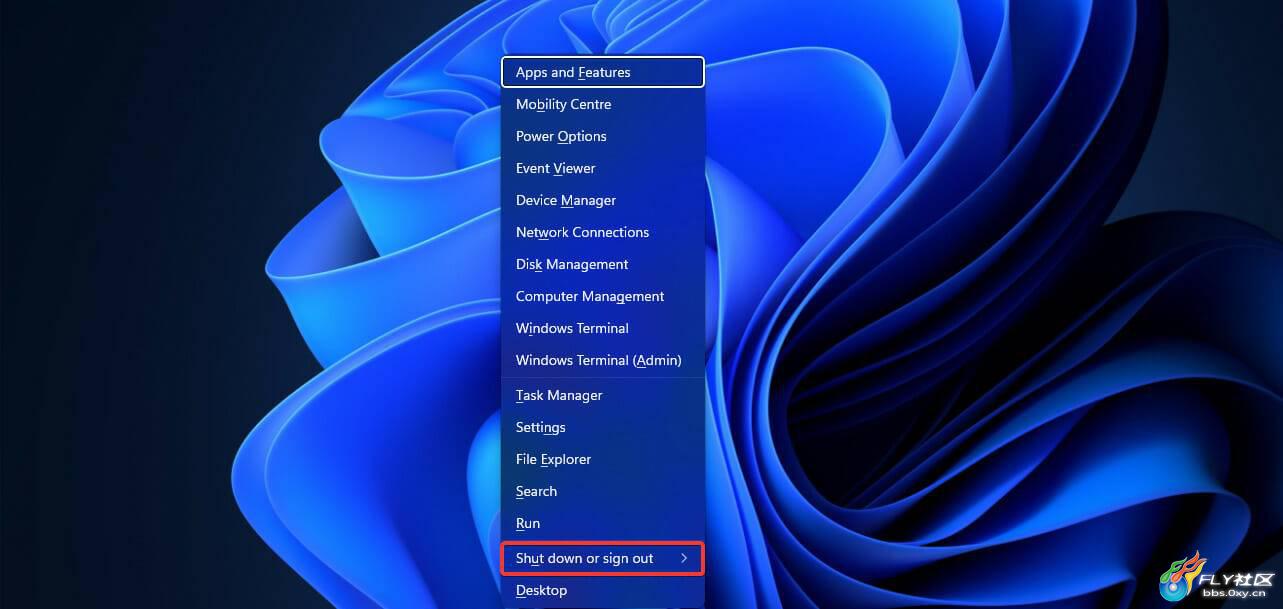Select Mobility Centre menu entry
The width and height of the screenshot is (1283, 609).
click(603, 104)
